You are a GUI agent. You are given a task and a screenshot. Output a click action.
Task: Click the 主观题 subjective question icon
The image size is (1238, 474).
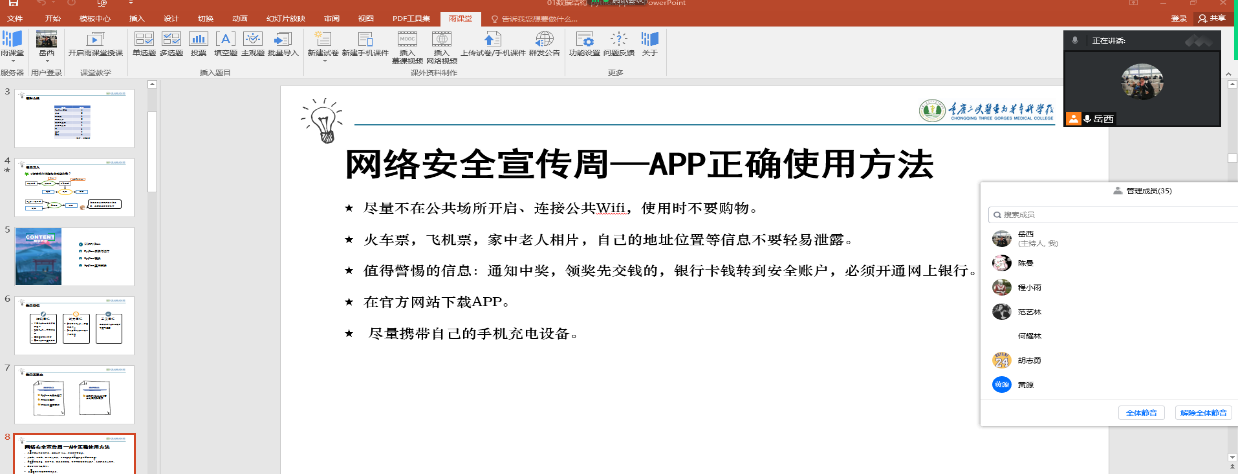pos(252,43)
